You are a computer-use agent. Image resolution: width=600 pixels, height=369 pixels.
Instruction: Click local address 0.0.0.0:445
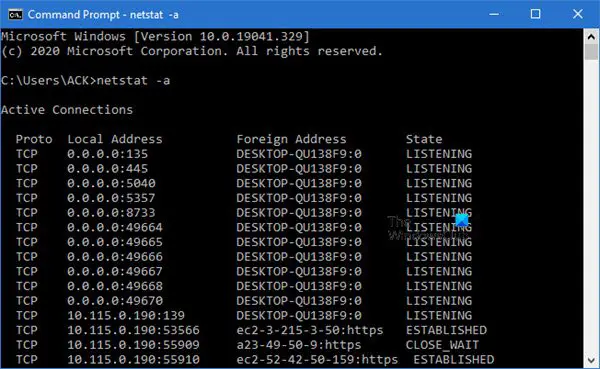[108, 168]
